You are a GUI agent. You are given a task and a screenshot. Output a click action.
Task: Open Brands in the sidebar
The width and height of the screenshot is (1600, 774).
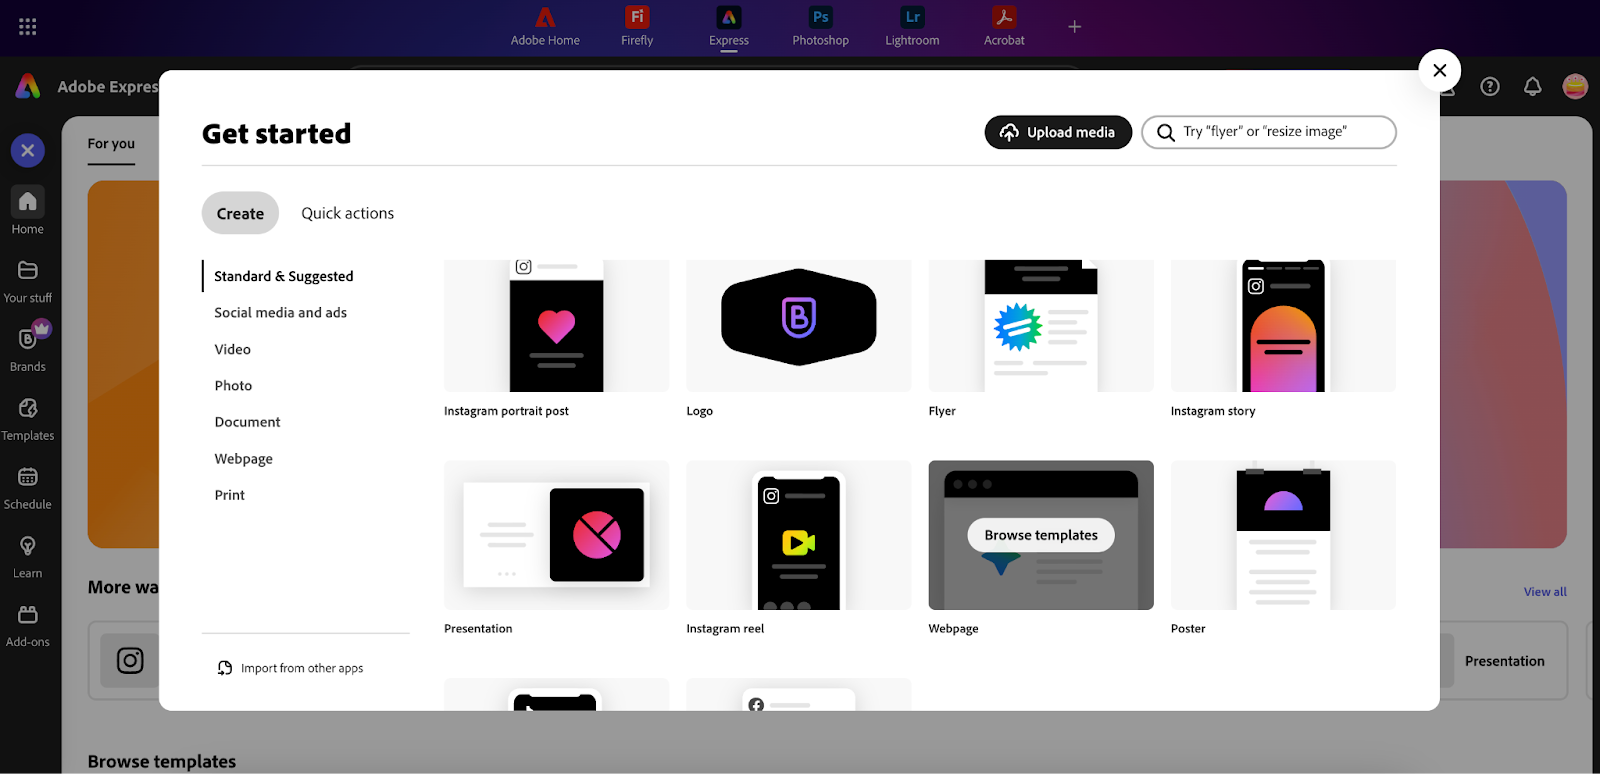pos(28,349)
